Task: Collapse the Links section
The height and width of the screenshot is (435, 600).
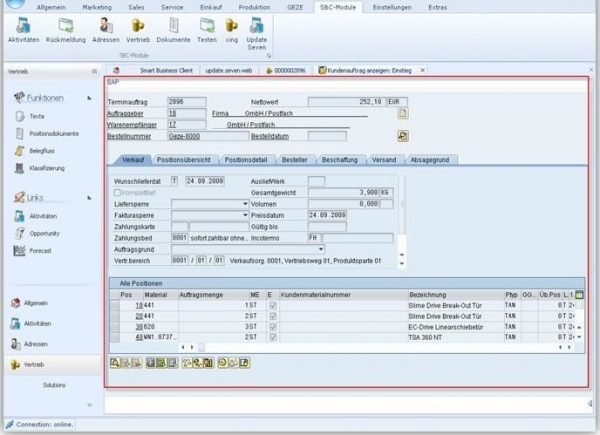Action: pos(89,198)
